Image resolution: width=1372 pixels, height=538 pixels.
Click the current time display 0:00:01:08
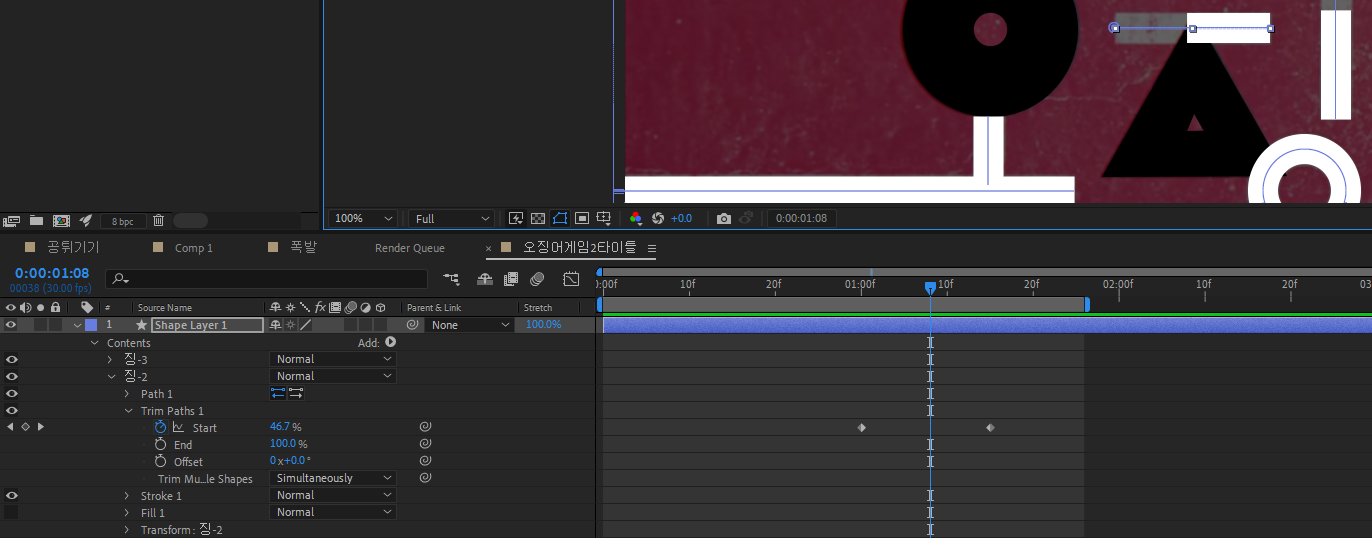52,273
